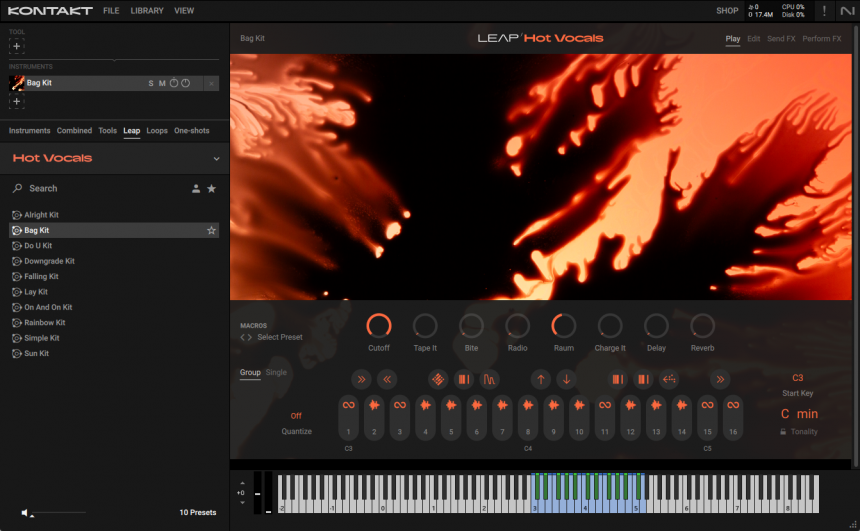Click the up arrow pitch icon
The image size is (860, 531).
coord(541,379)
